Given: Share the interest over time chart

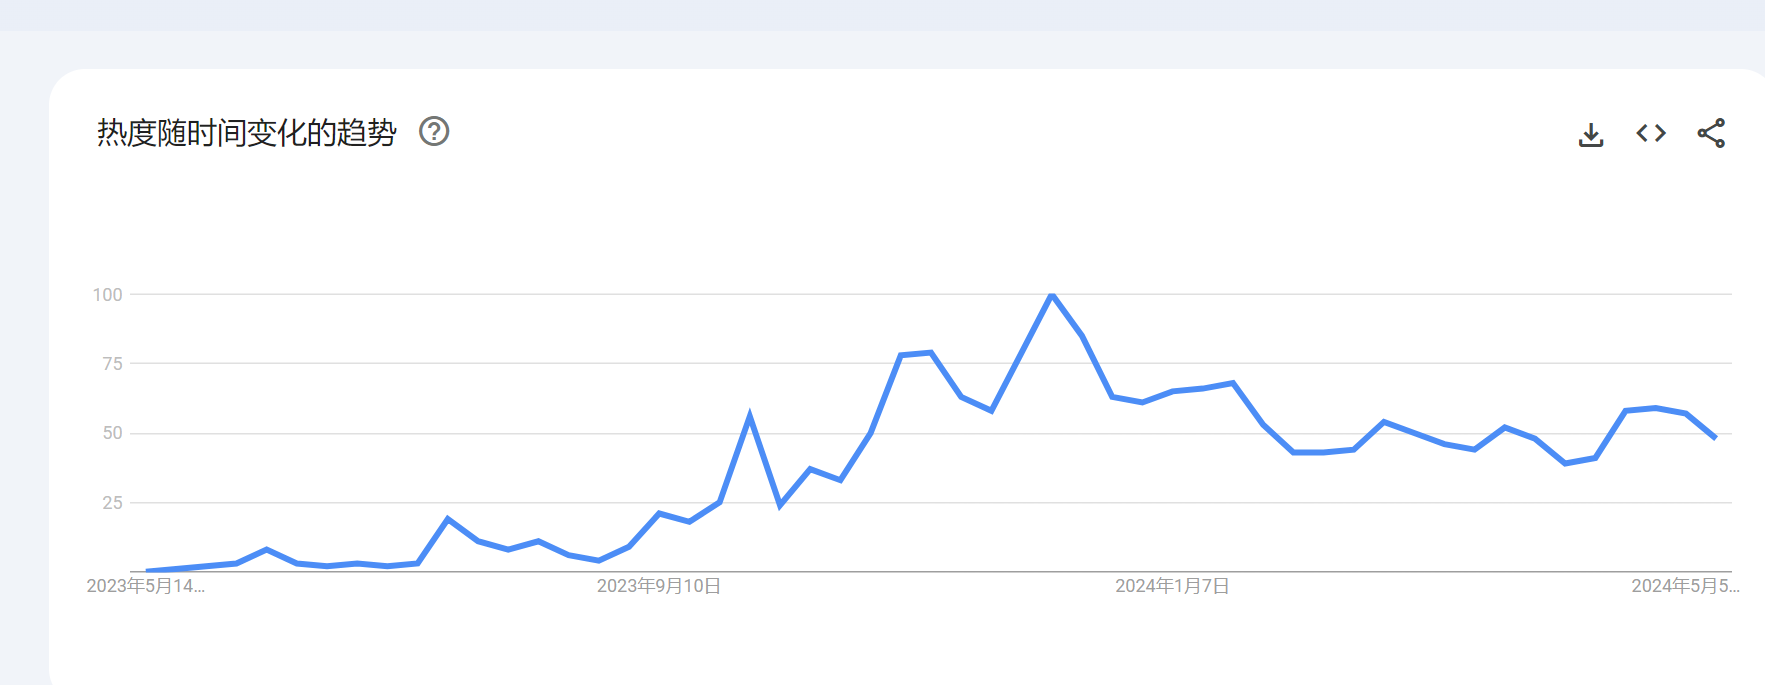Looking at the screenshot, I should tap(1711, 133).
